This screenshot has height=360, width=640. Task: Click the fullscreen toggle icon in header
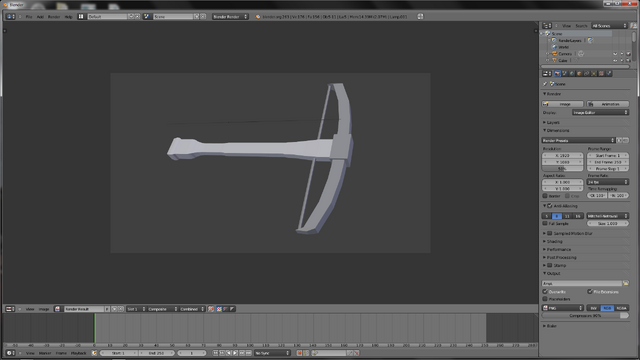tap(420, 17)
